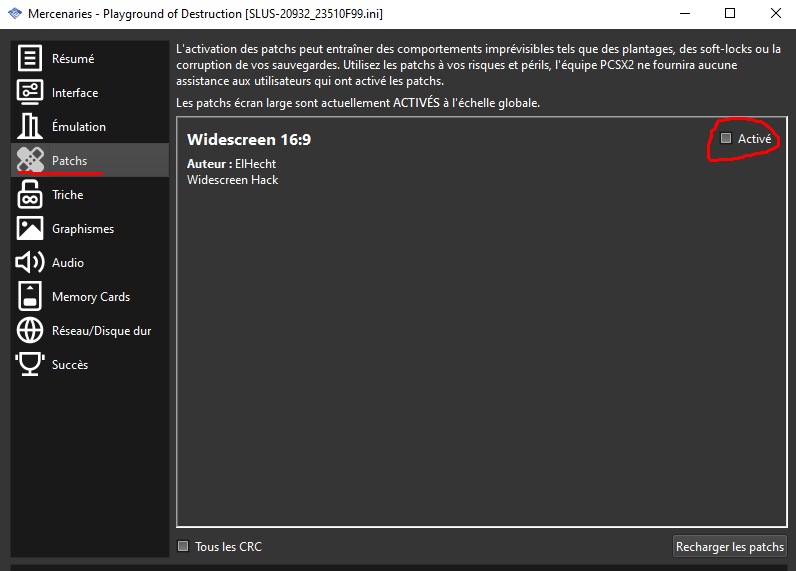Viewport: 796px width, 571px height.
Task: Click Recharger les patchs button
Action: pyautogui.click(x=729, y=547)
